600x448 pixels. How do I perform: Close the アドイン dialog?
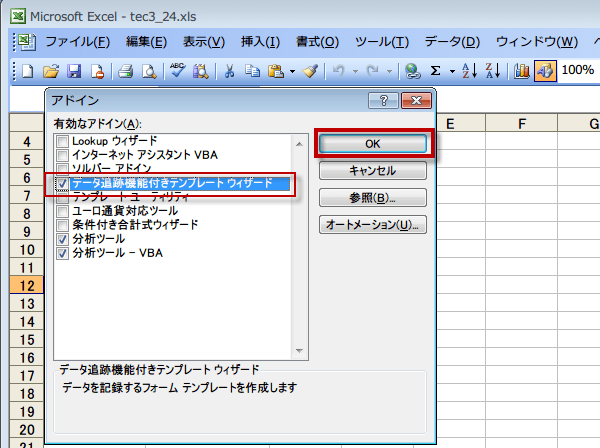pos(416,101)
